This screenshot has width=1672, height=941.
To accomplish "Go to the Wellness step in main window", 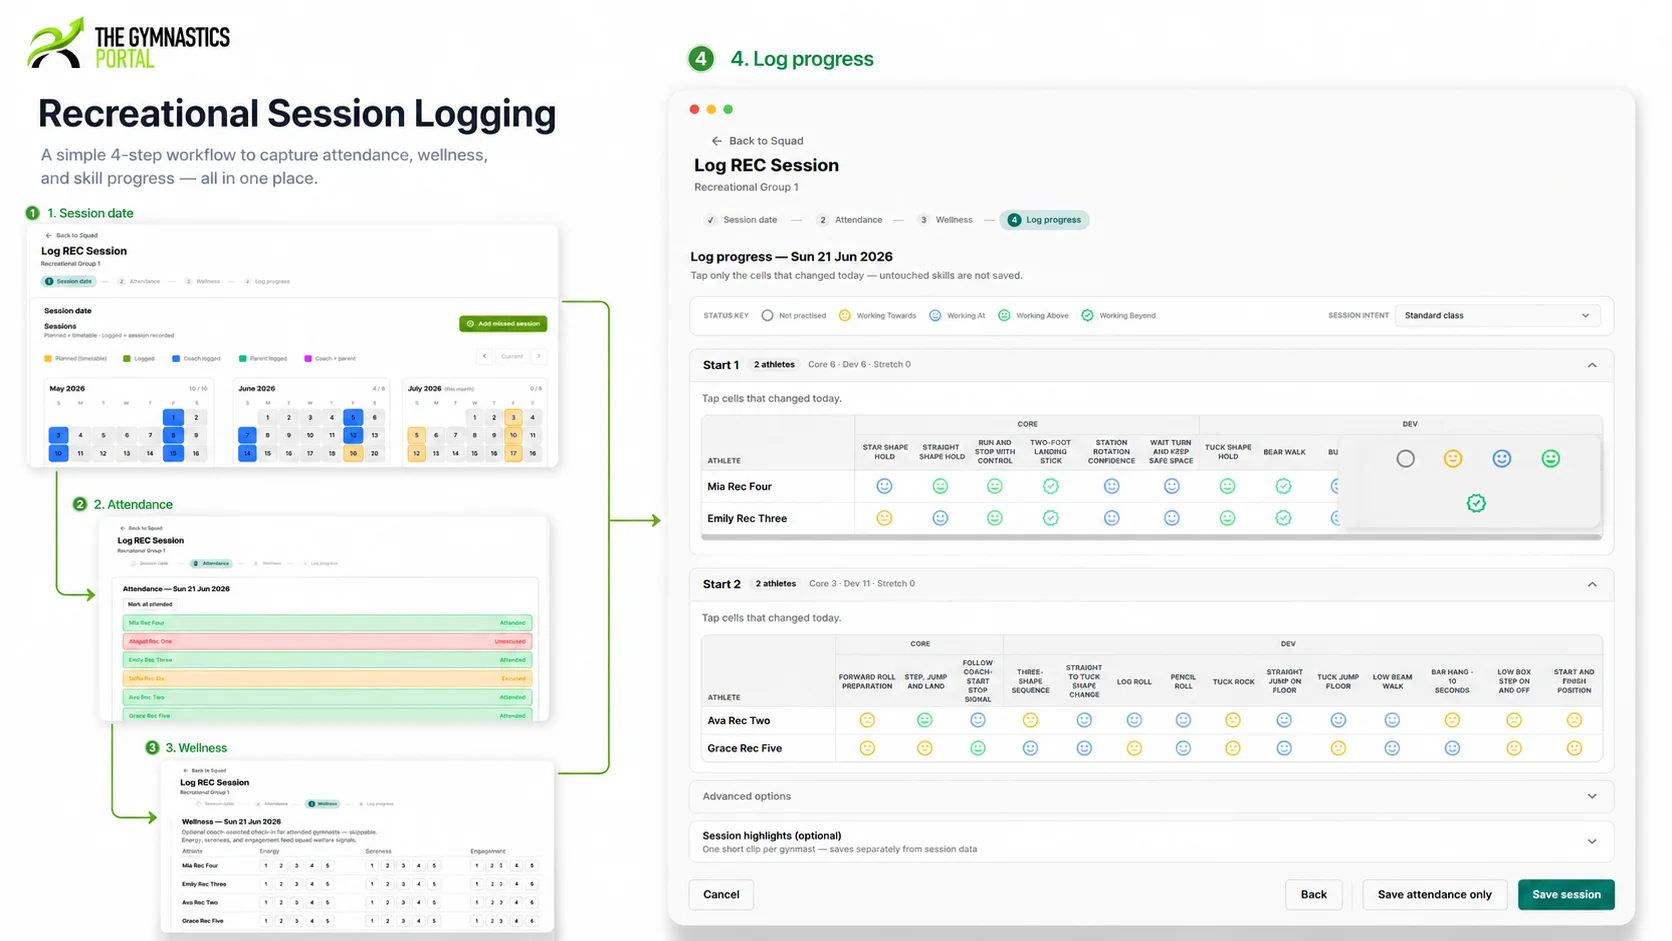I will tap(945, 220).
